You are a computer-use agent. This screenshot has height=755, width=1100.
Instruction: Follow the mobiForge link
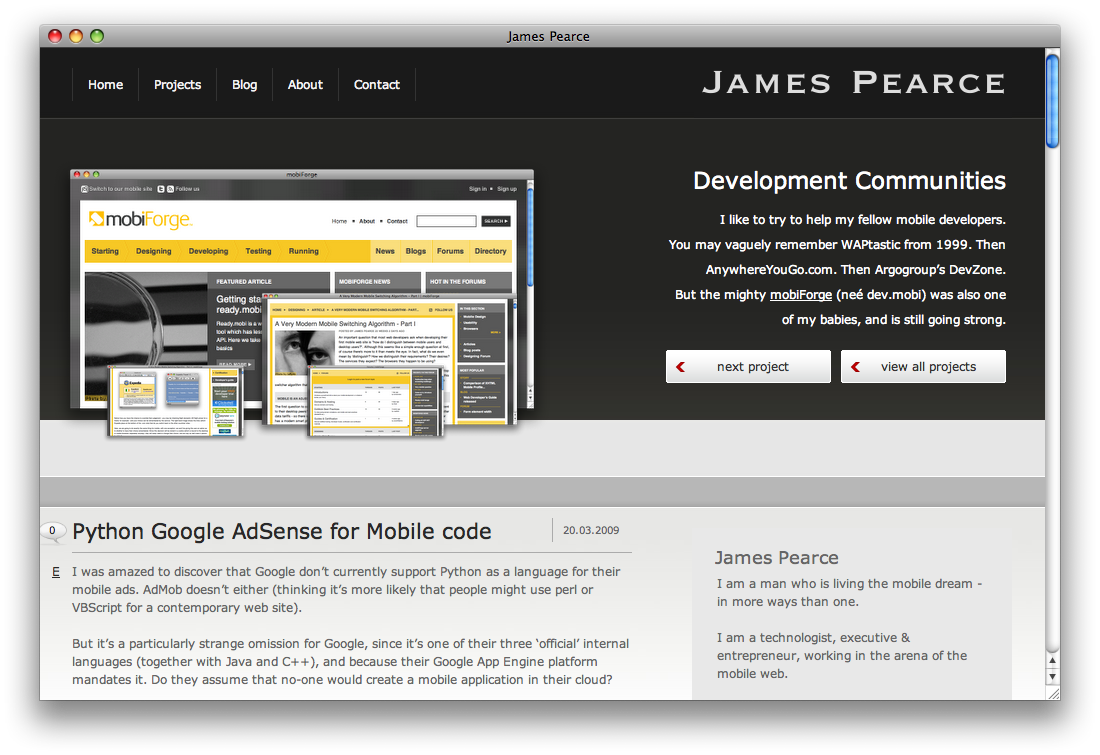tap(800, 295)
